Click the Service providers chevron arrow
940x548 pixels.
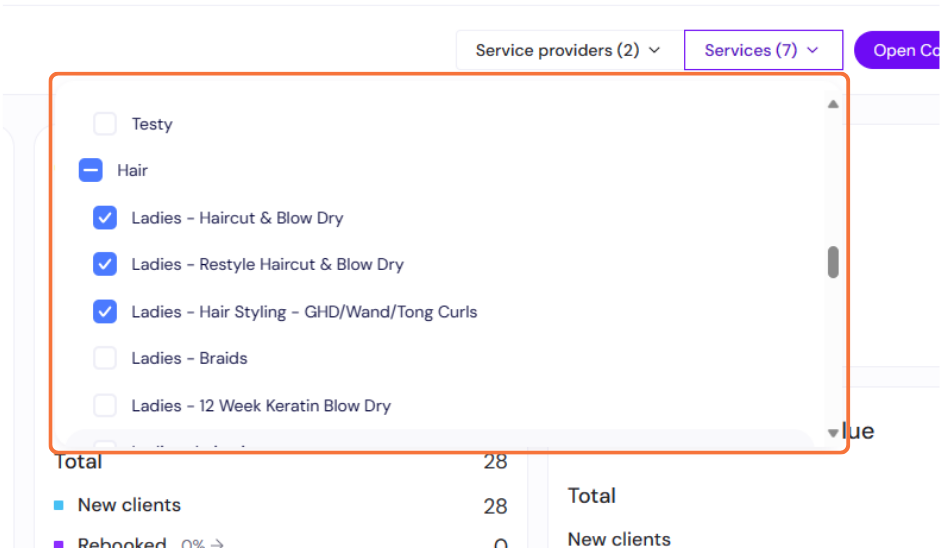pos(655,50)
